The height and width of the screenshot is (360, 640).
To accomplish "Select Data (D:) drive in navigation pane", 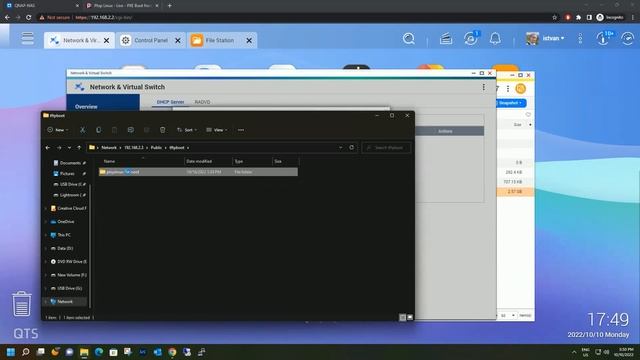I will tap(65, 248).
